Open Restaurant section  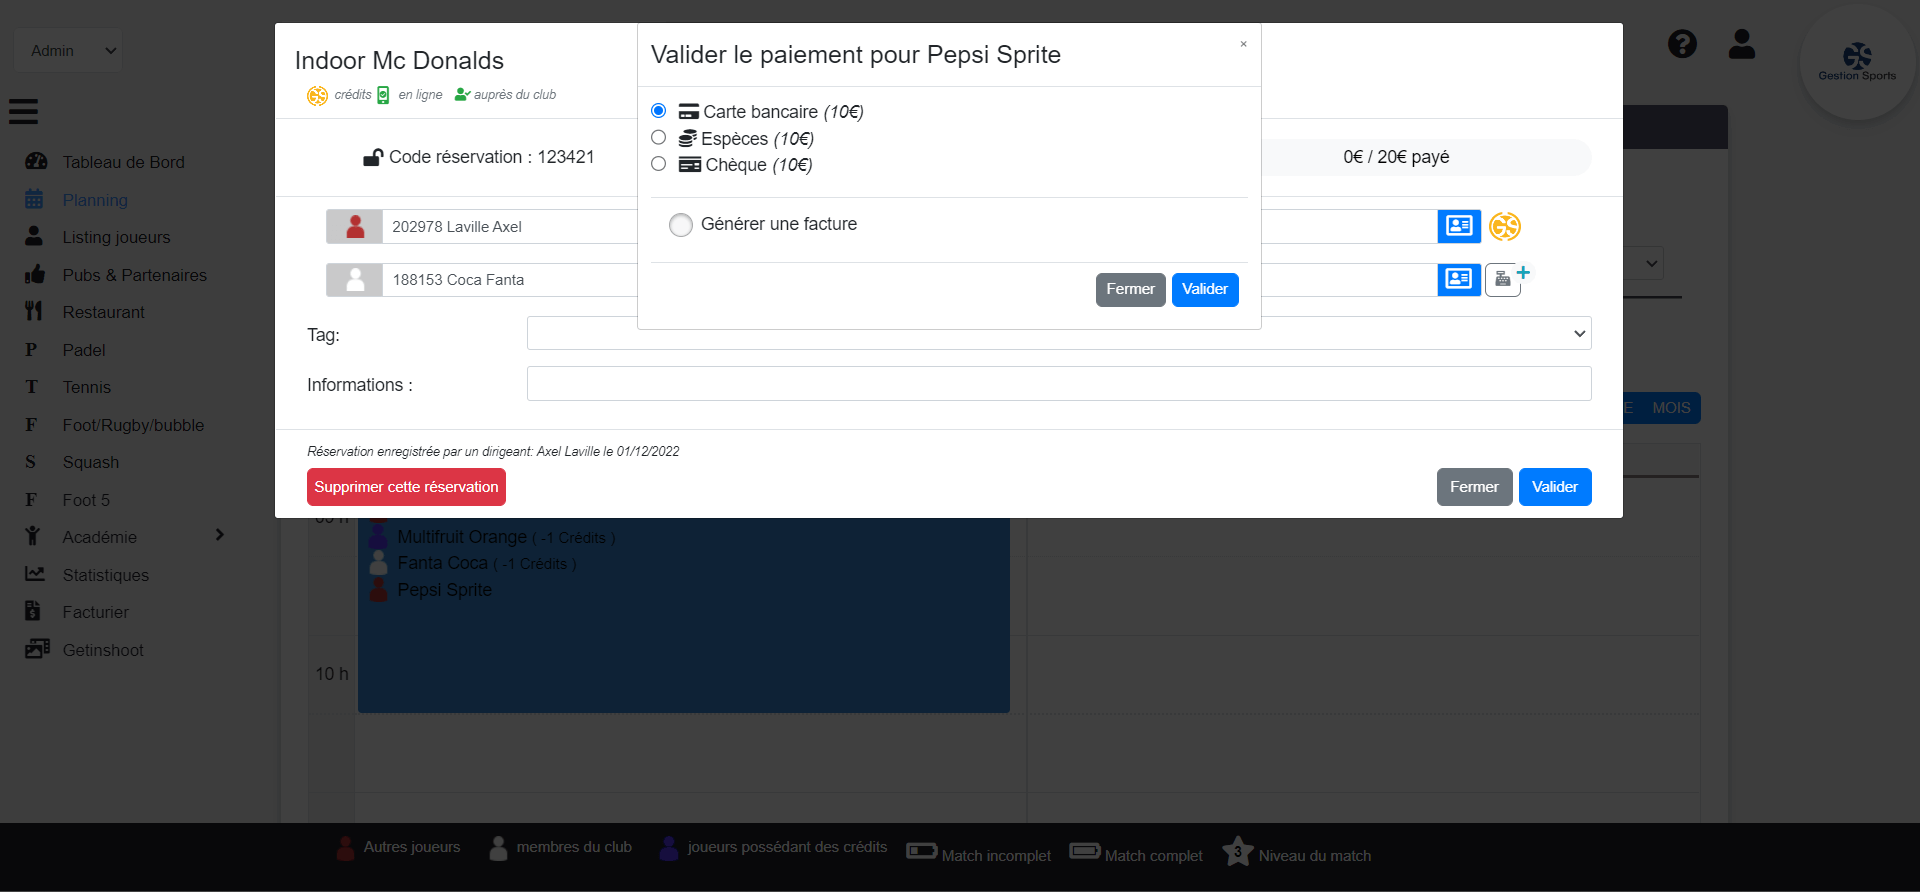coord(103,312)
